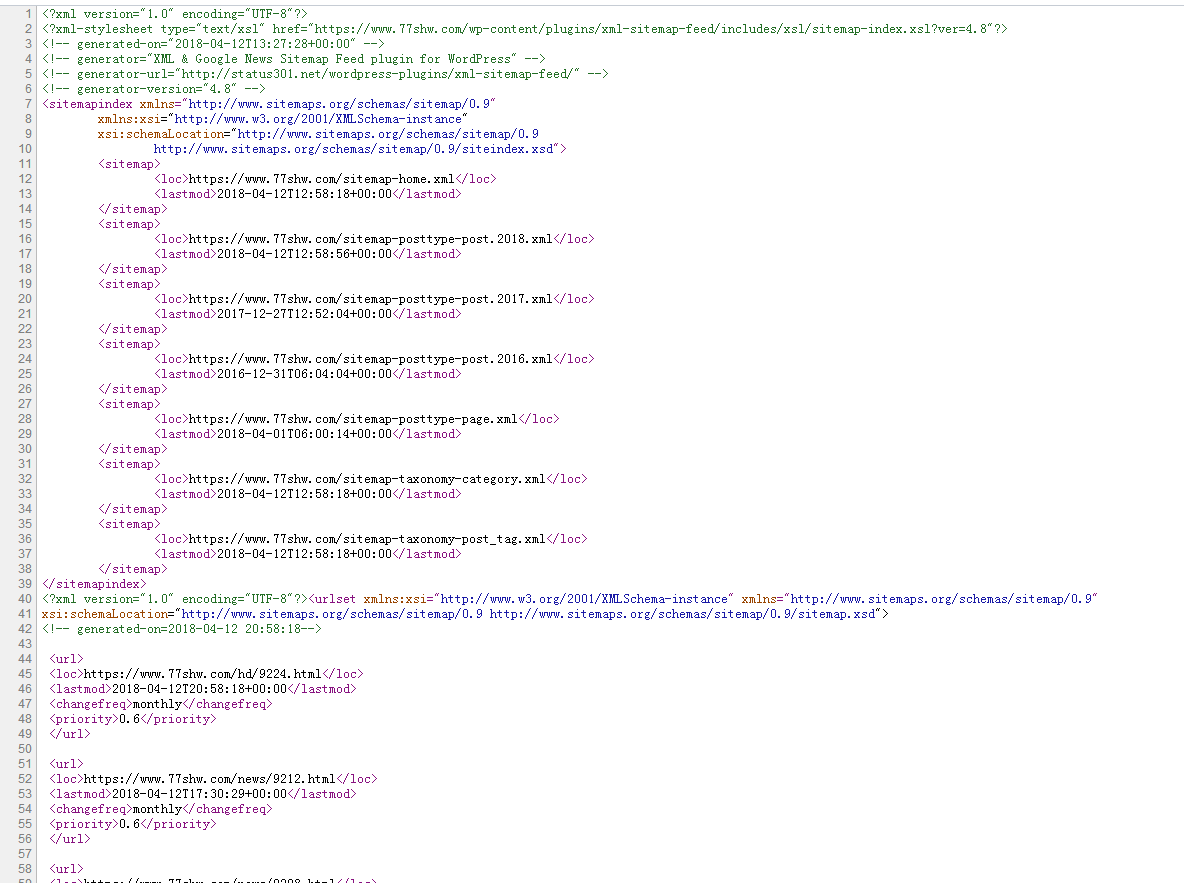The width and height of the screenshot is (1184, 883).
Task: Open the sitemap-posttype-page.xml URL
Action: (353, 419)
